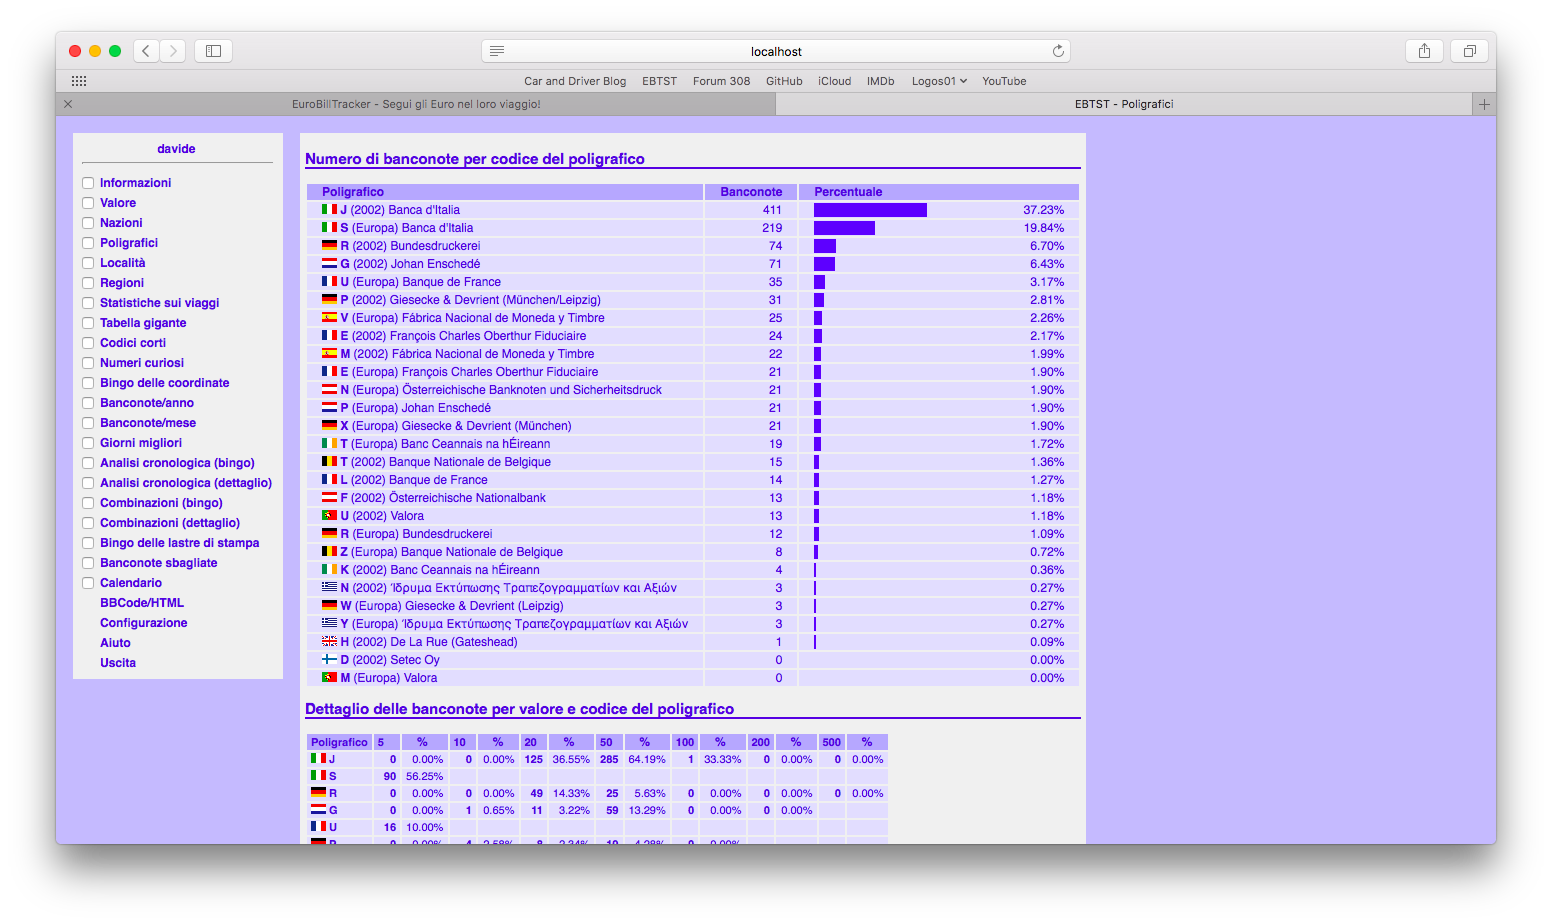Switch to the EuroBillTracker tab
Screen dimensions: 1552x924
(416, 104)
